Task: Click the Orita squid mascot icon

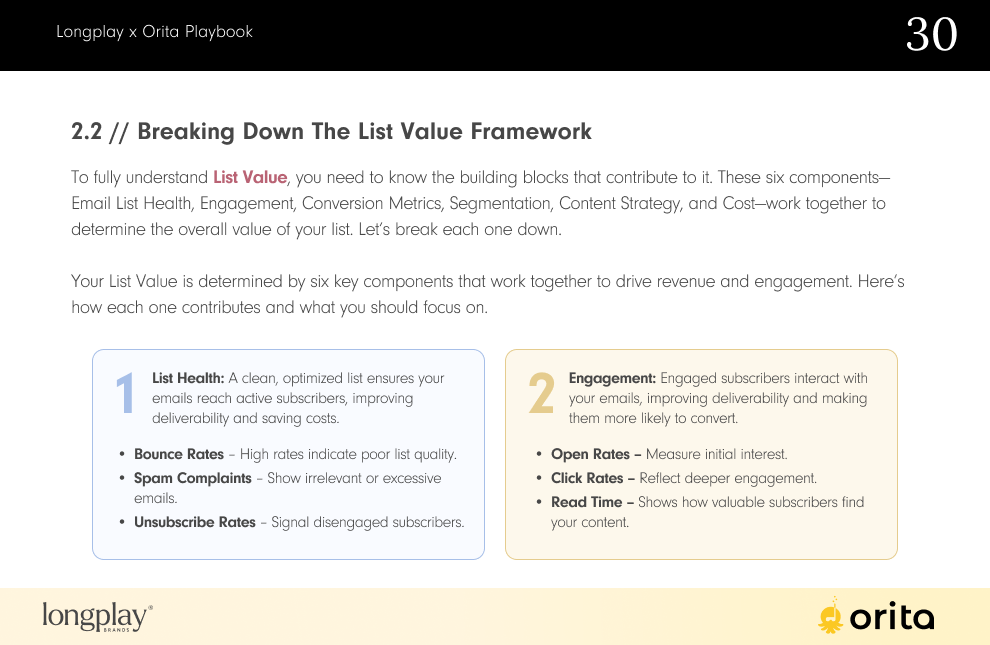Action: tap(830, 615)
